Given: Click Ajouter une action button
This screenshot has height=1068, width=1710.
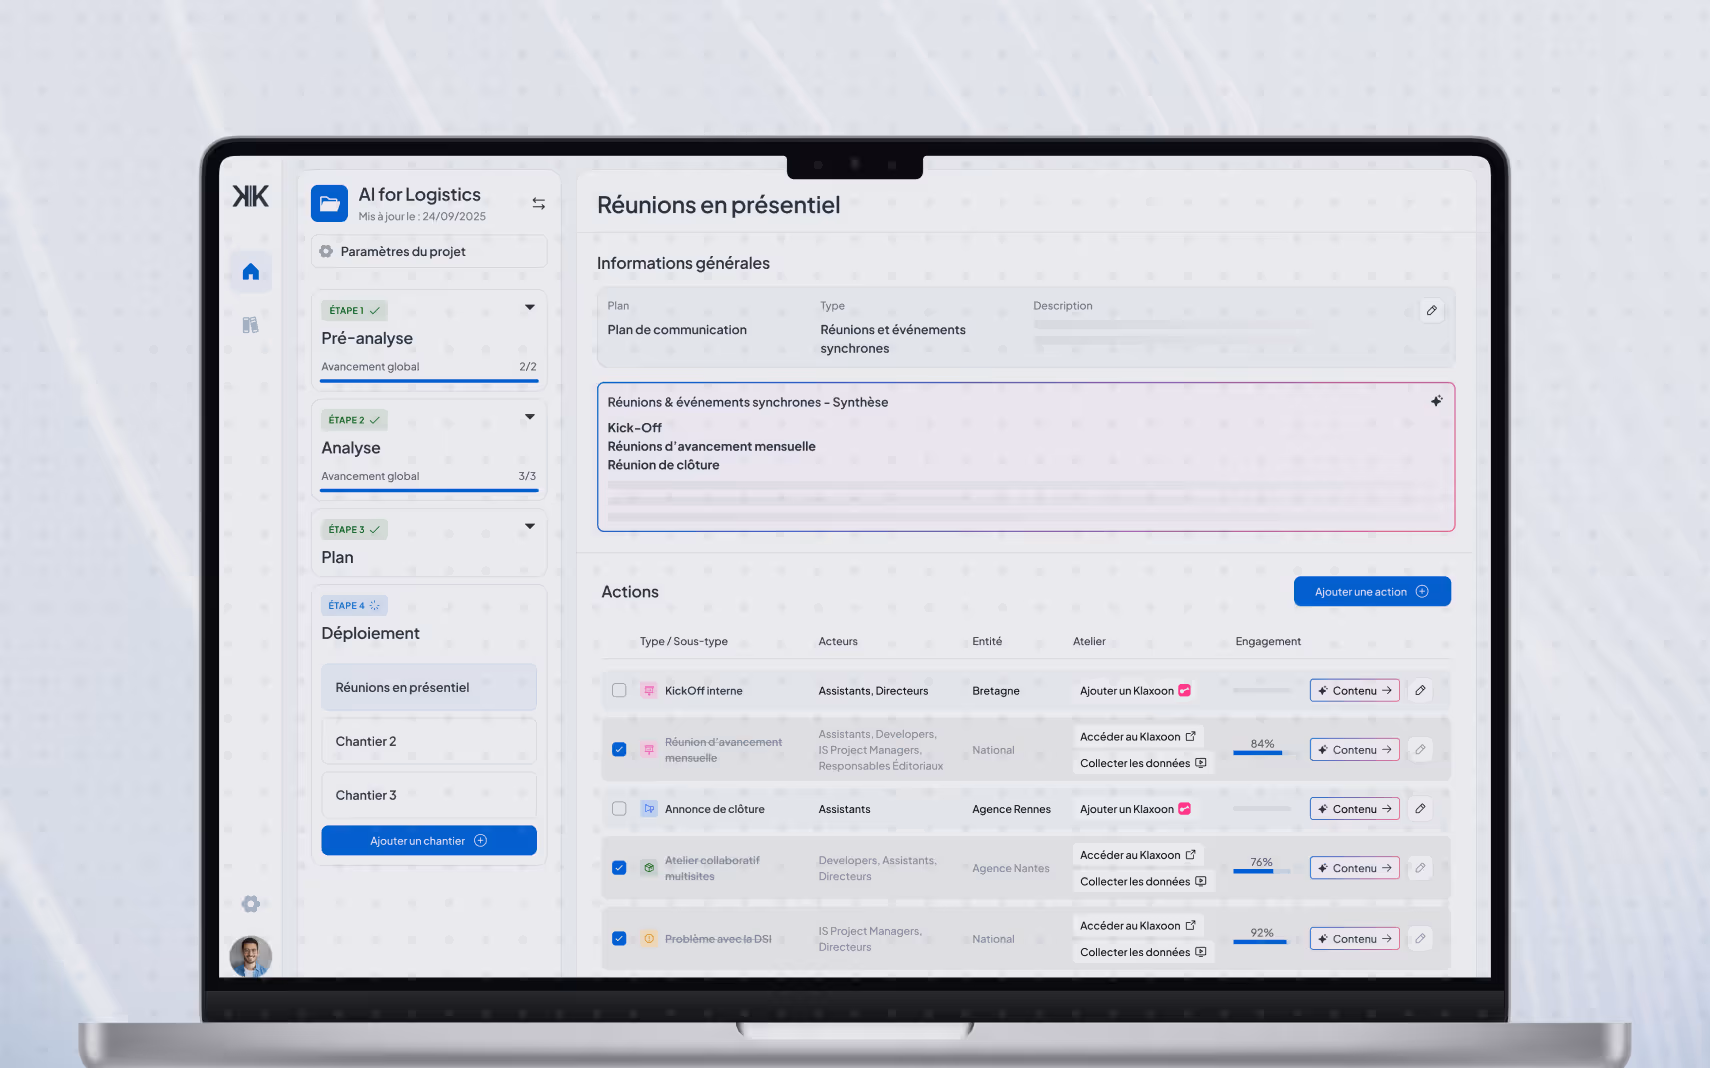Looking at the screenshot, I should pos(1372,592).
